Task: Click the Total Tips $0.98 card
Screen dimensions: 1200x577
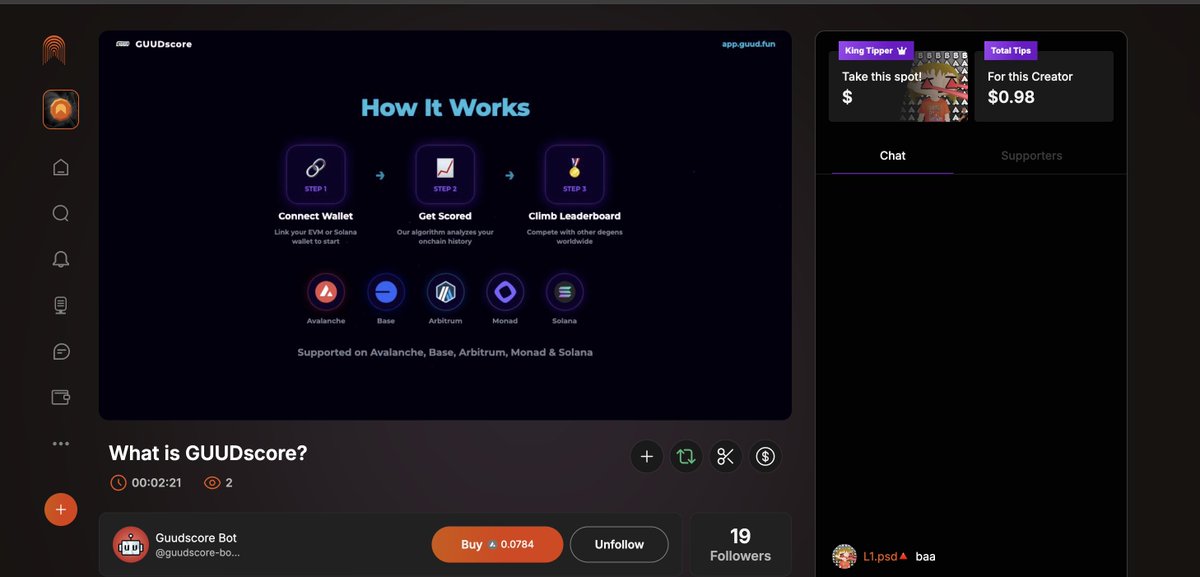Action: pos(1044,86)
